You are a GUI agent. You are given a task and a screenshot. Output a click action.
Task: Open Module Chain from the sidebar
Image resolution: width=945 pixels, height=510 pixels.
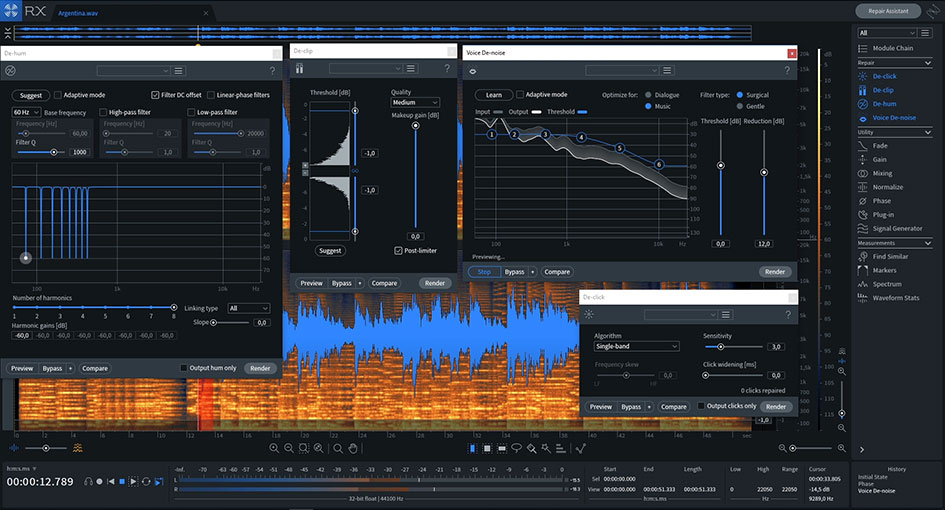[892, 48]
